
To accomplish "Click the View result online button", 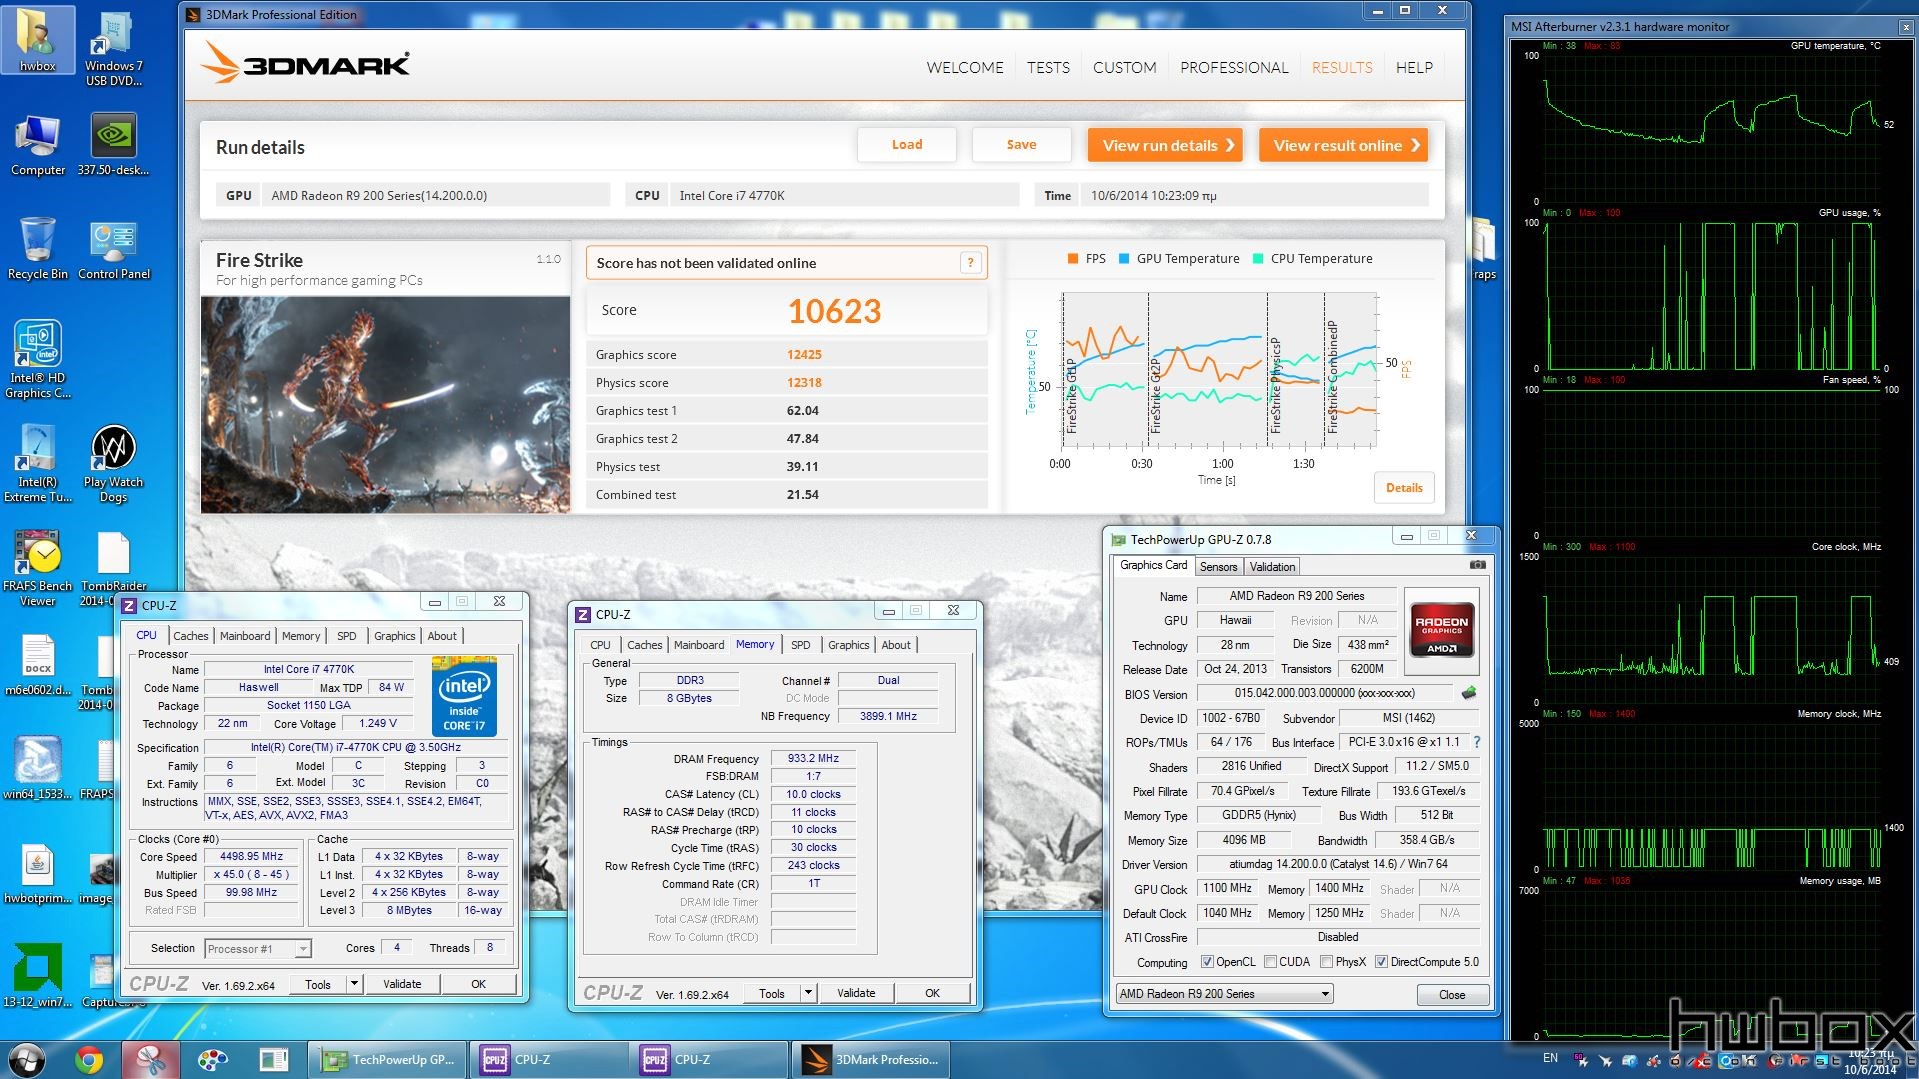I will [x=1343, y=145].
